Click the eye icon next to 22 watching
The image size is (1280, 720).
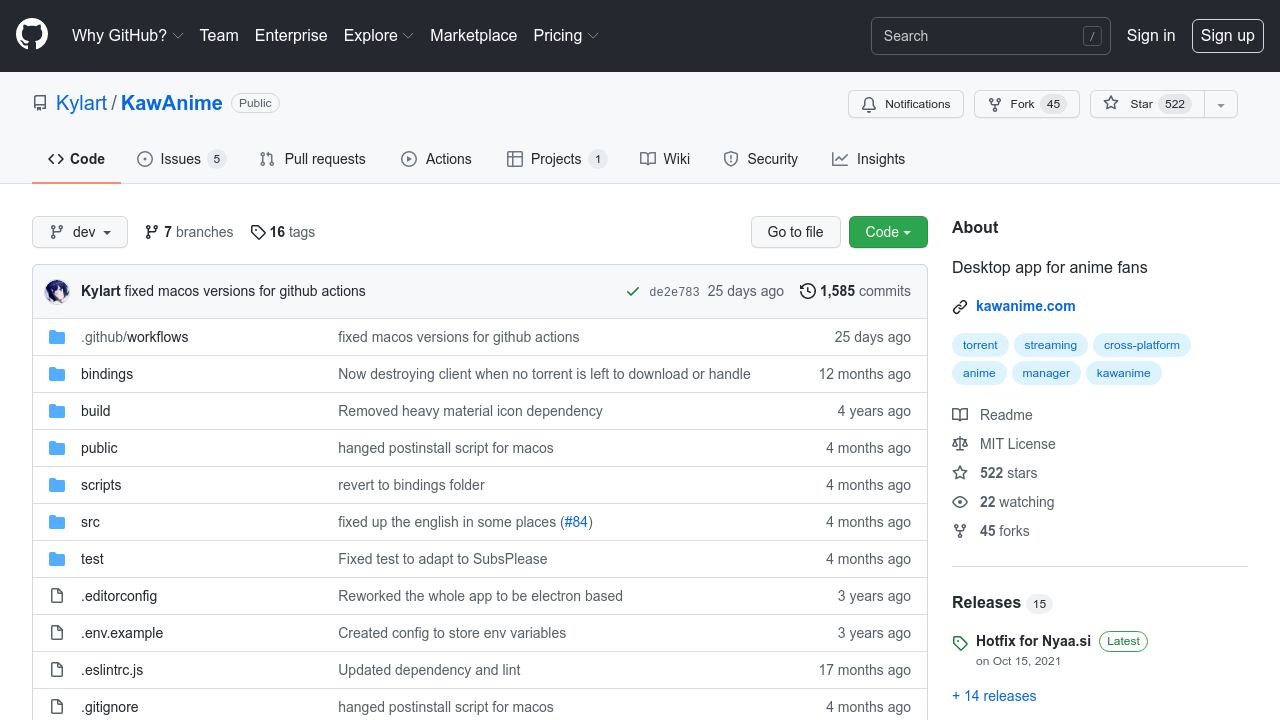pyautogui.click(x=960, y=502)
